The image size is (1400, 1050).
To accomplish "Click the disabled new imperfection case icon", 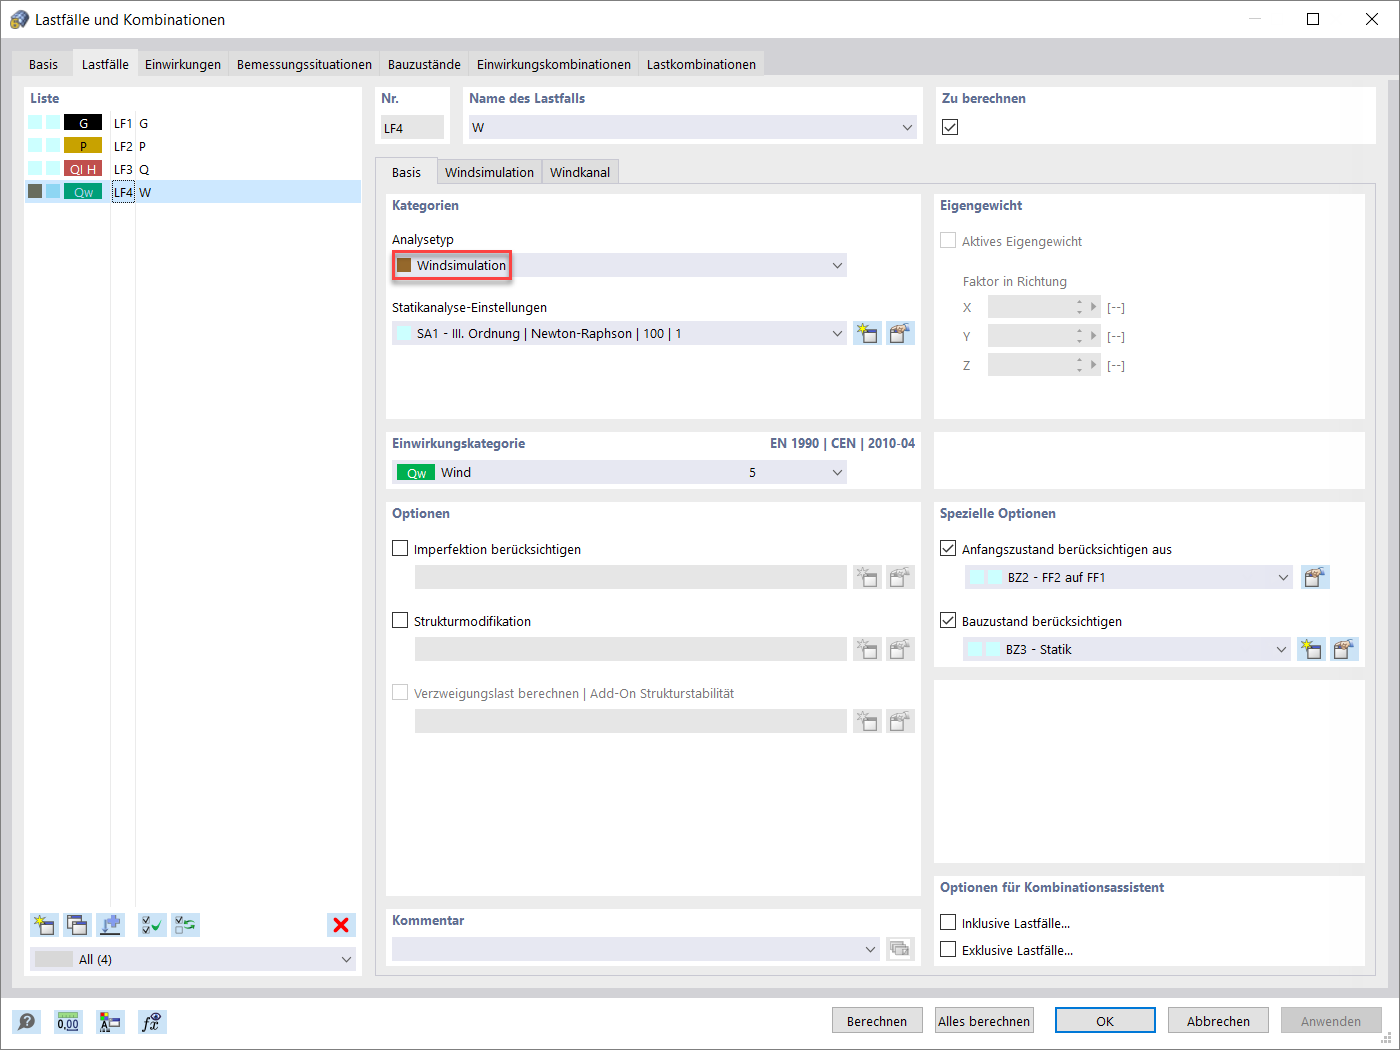I will (866, 577).
